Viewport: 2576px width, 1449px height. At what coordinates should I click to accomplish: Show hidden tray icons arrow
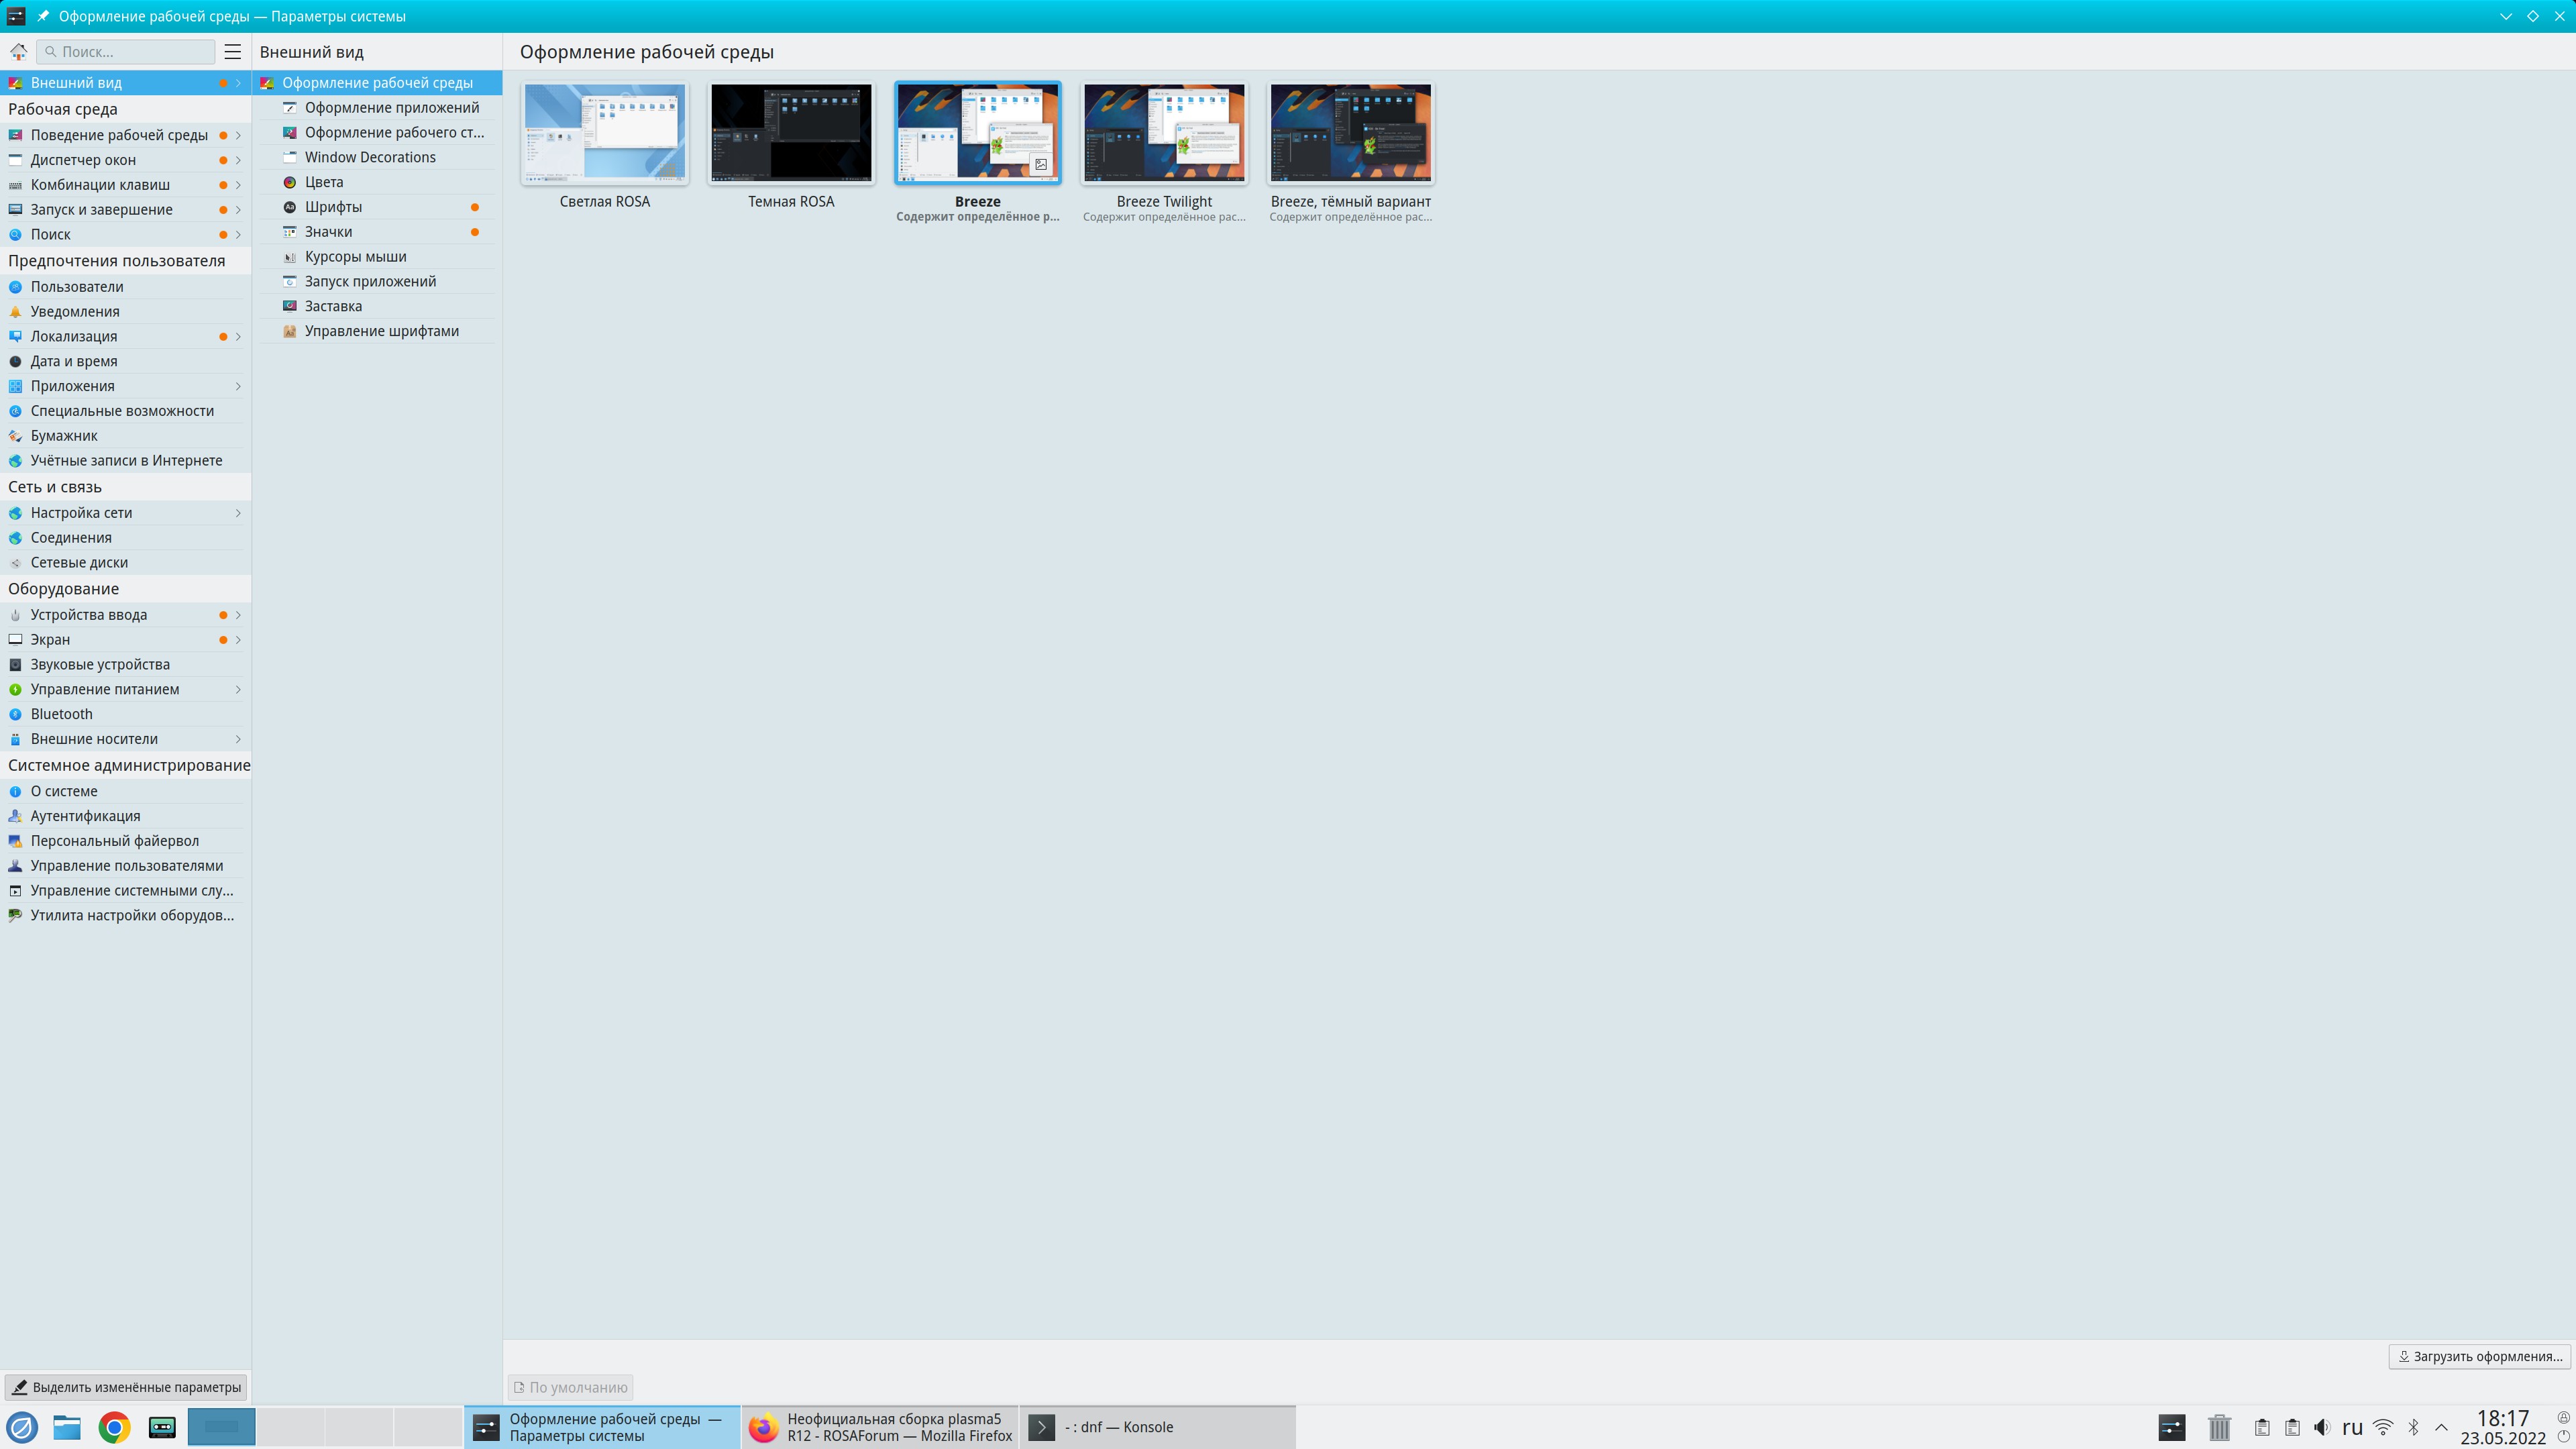[2441, 1427]
